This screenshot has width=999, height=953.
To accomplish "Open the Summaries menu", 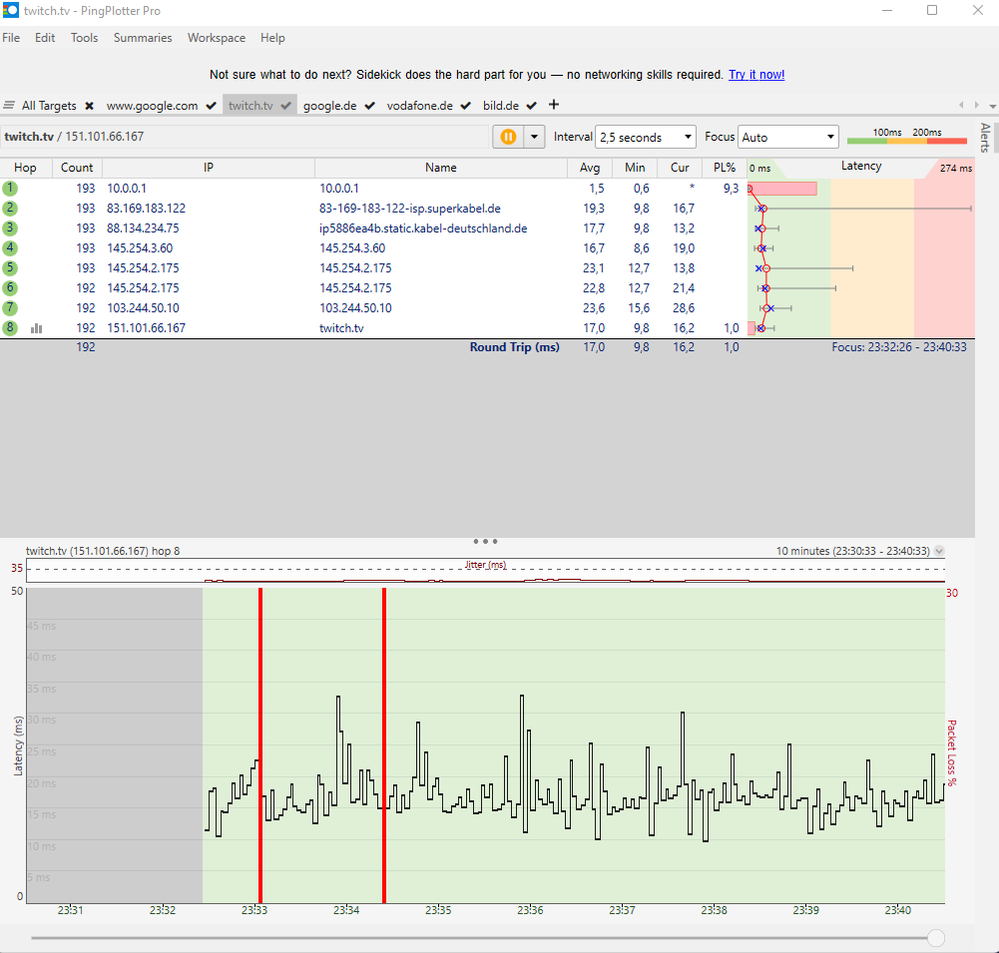I will 142,38.
